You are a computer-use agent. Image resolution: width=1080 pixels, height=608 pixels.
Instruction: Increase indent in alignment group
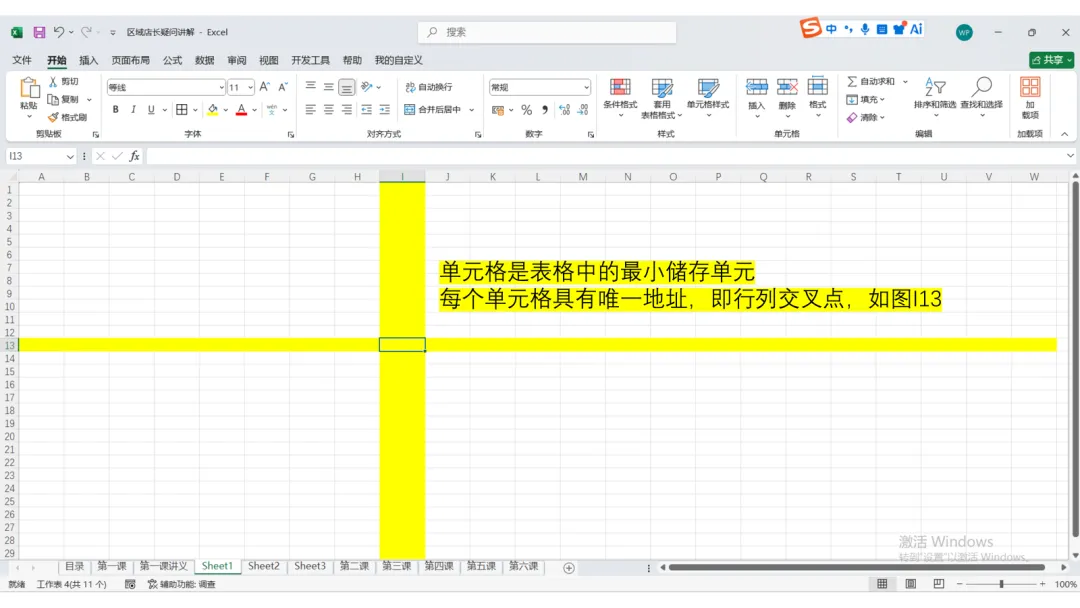pyautogui.click(x=384, y=109)
